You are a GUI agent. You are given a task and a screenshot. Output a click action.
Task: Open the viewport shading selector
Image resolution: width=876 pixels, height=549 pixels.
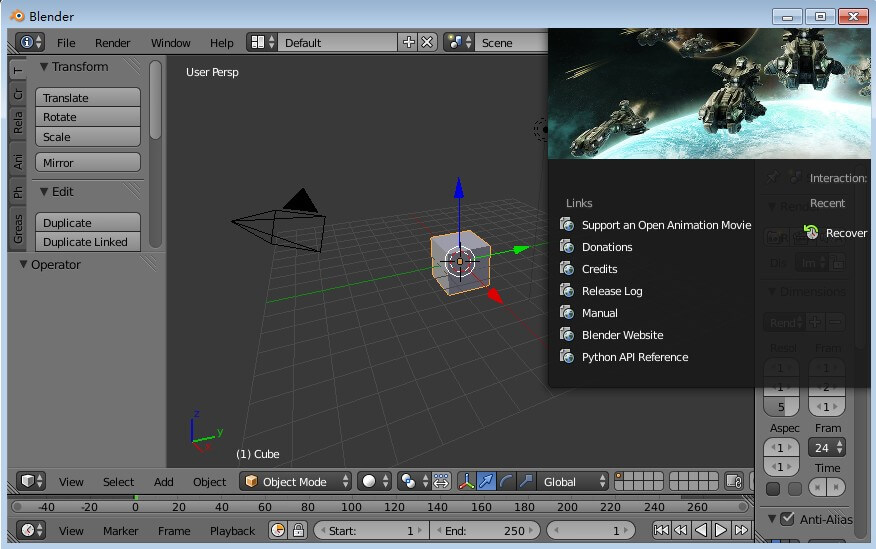[374, 481]
